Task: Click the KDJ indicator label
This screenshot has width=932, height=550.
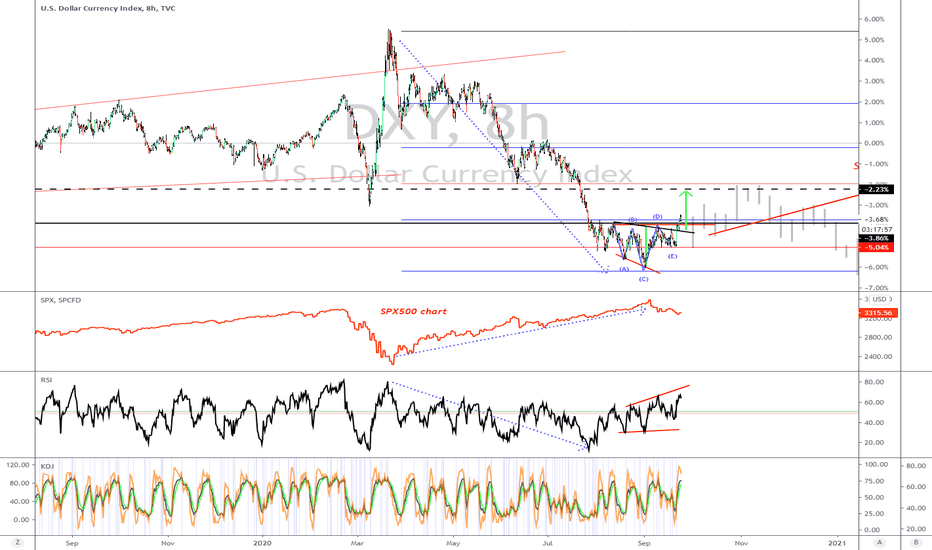Action: (47, 466)
